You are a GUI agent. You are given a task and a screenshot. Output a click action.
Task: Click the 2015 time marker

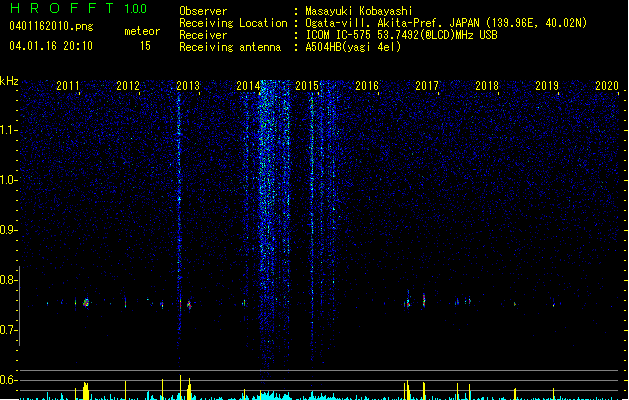coord(307,86)
